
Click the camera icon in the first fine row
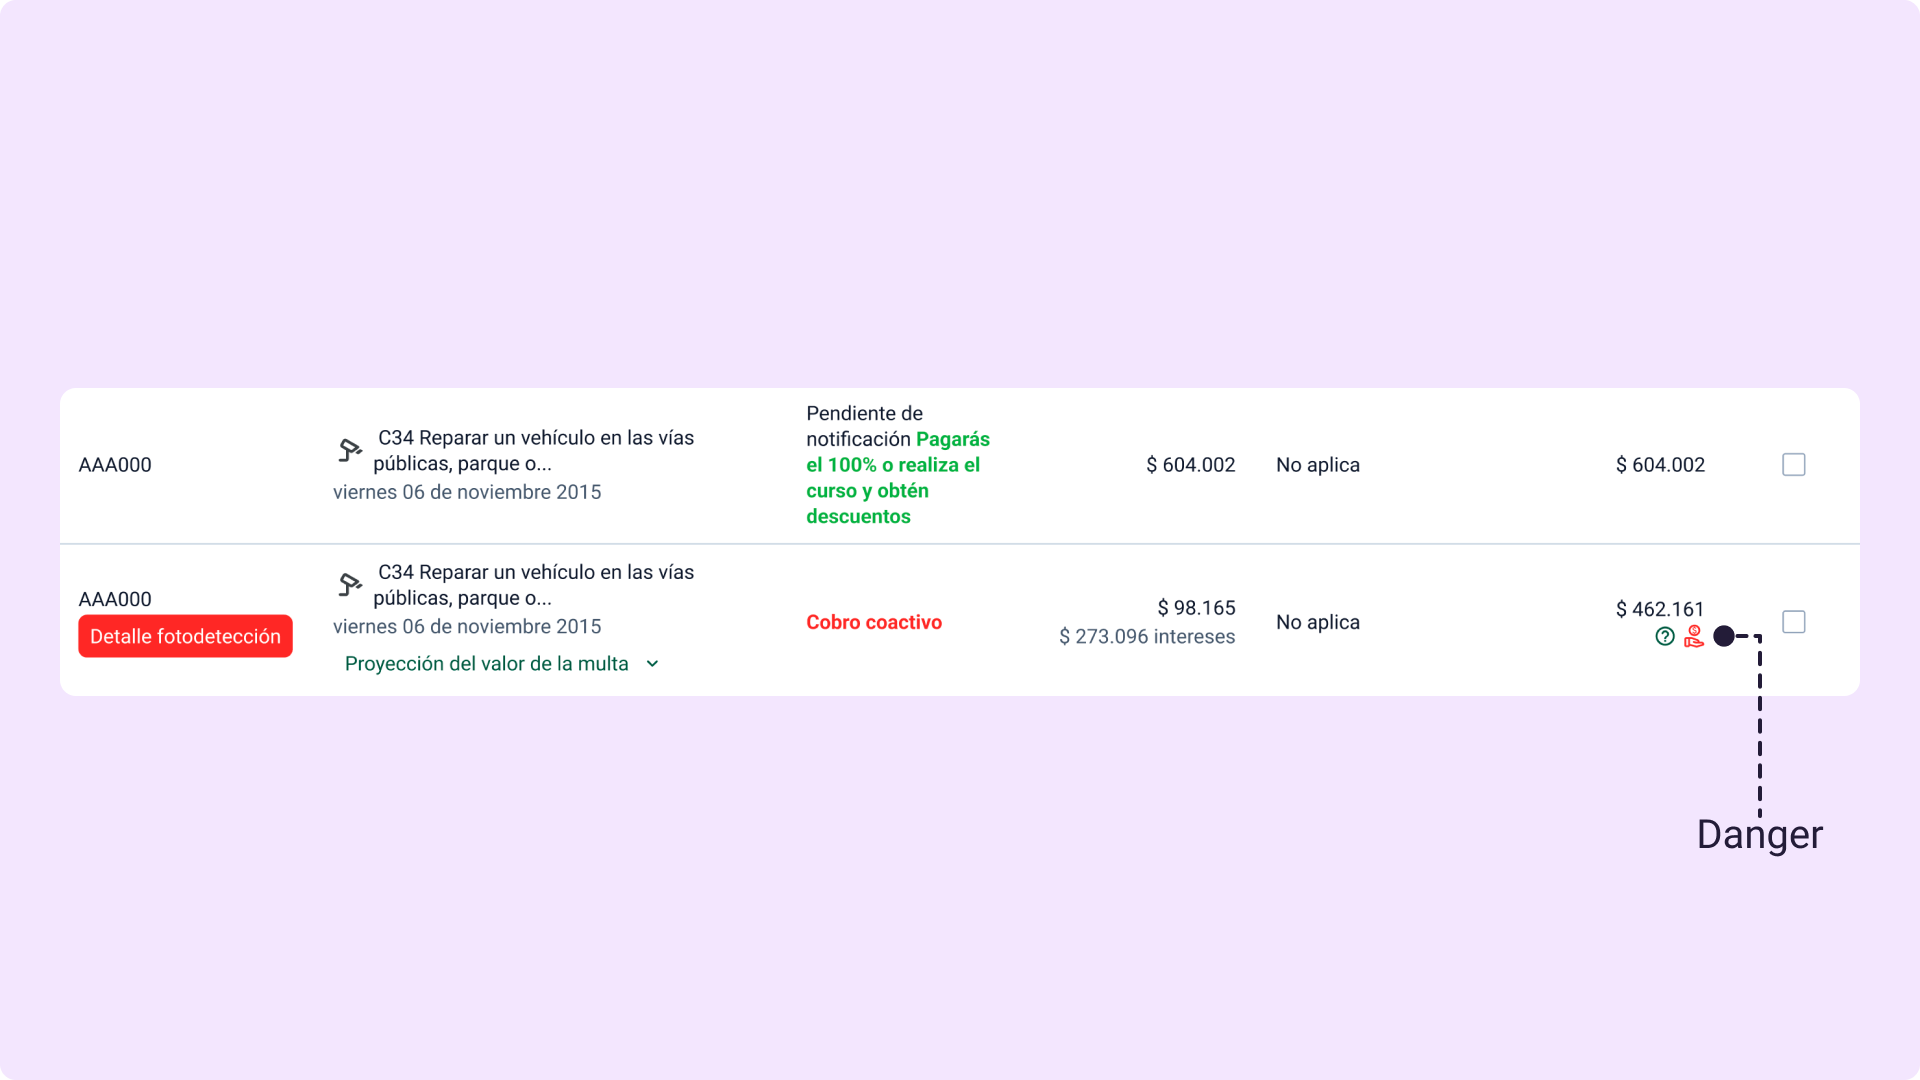(x=349, y=450)
